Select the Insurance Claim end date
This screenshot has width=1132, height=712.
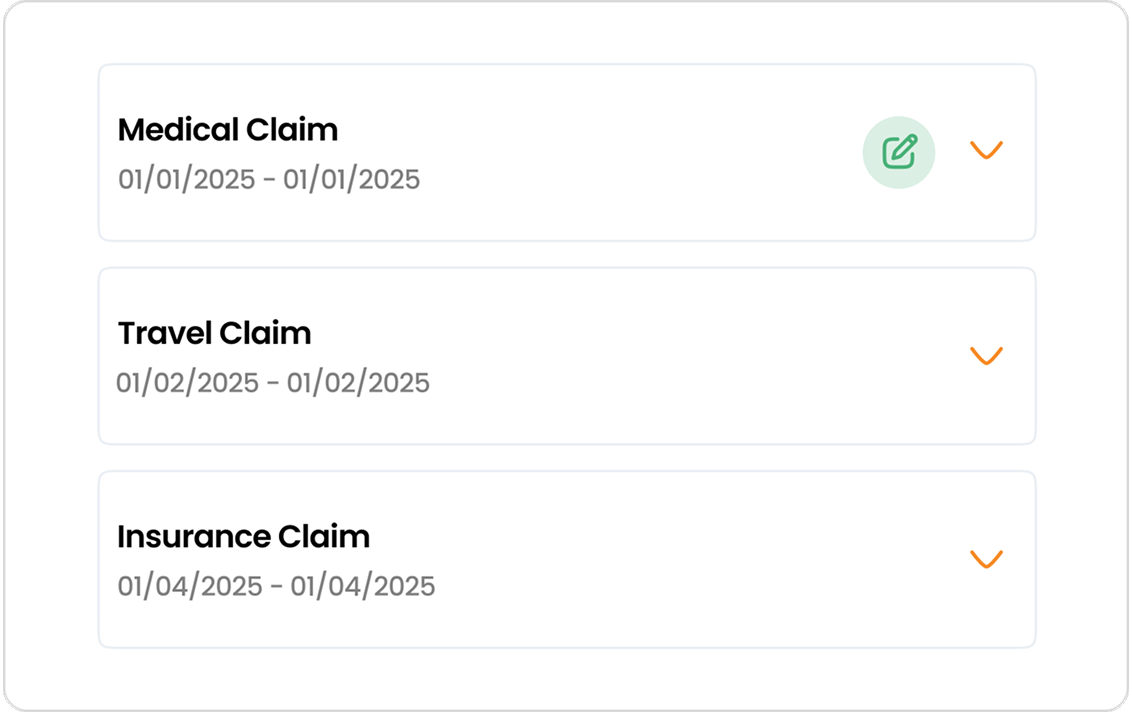coord(362,586)
